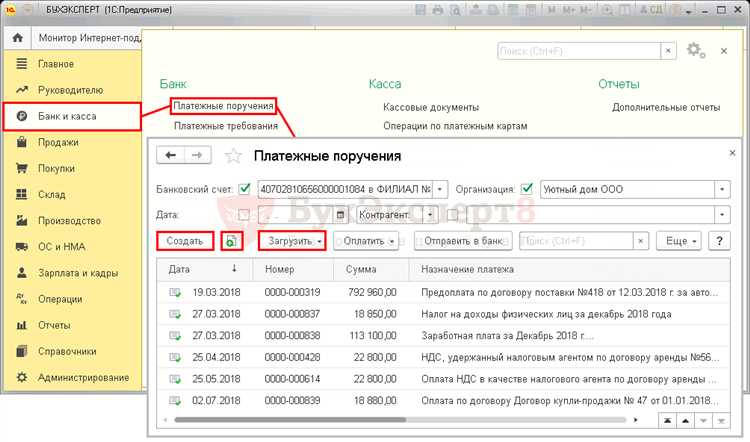The width and height of the screenshot is (750, 442).
Task: Open Дополнительные отчеты link
Action: [666, 107]
